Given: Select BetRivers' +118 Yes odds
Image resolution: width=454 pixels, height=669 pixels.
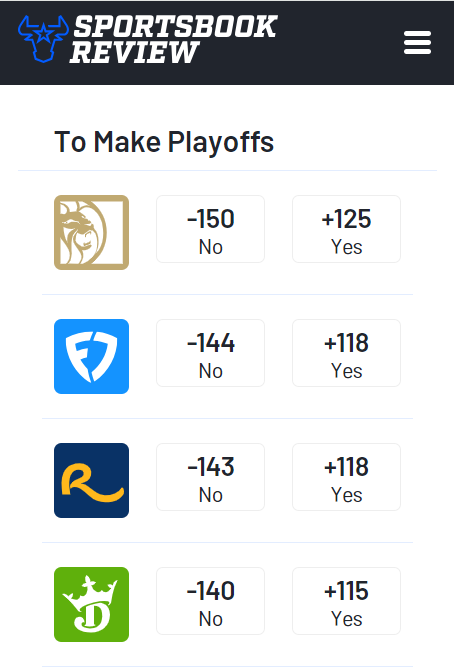Looking at the screenshot, I should [346, 477].
